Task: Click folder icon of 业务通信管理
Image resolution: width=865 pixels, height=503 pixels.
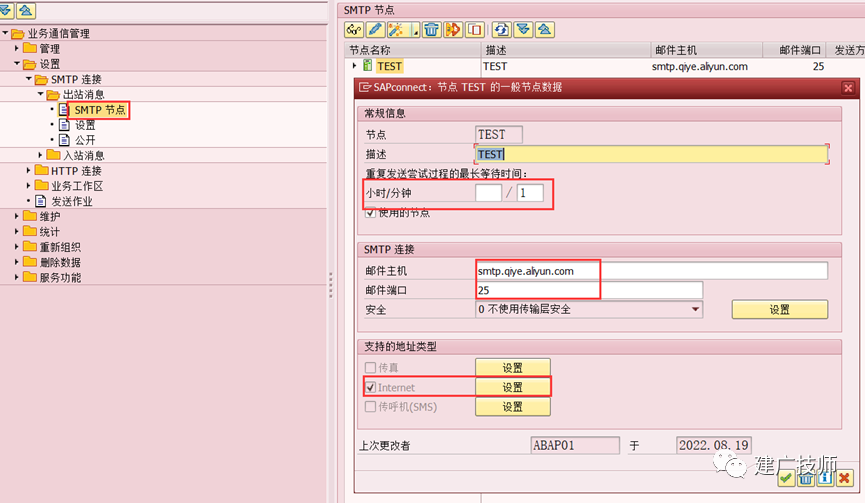Action: click(18, 34)
